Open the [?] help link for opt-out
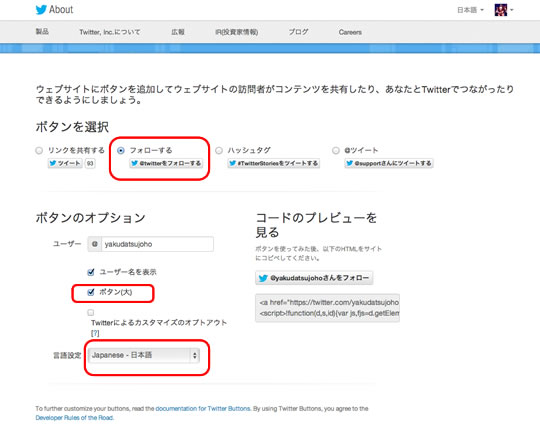 (95, 333)
